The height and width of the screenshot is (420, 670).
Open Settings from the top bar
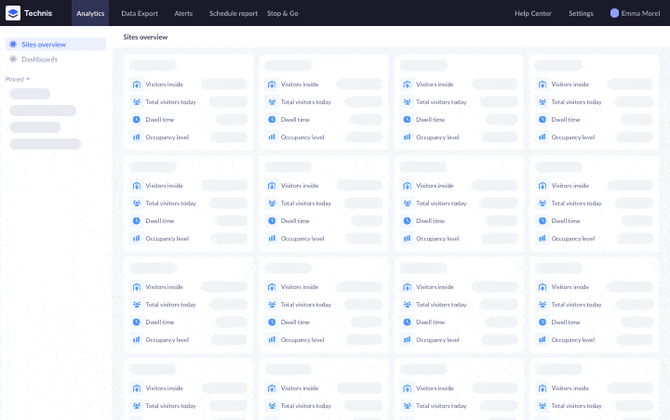coord(581,13)
